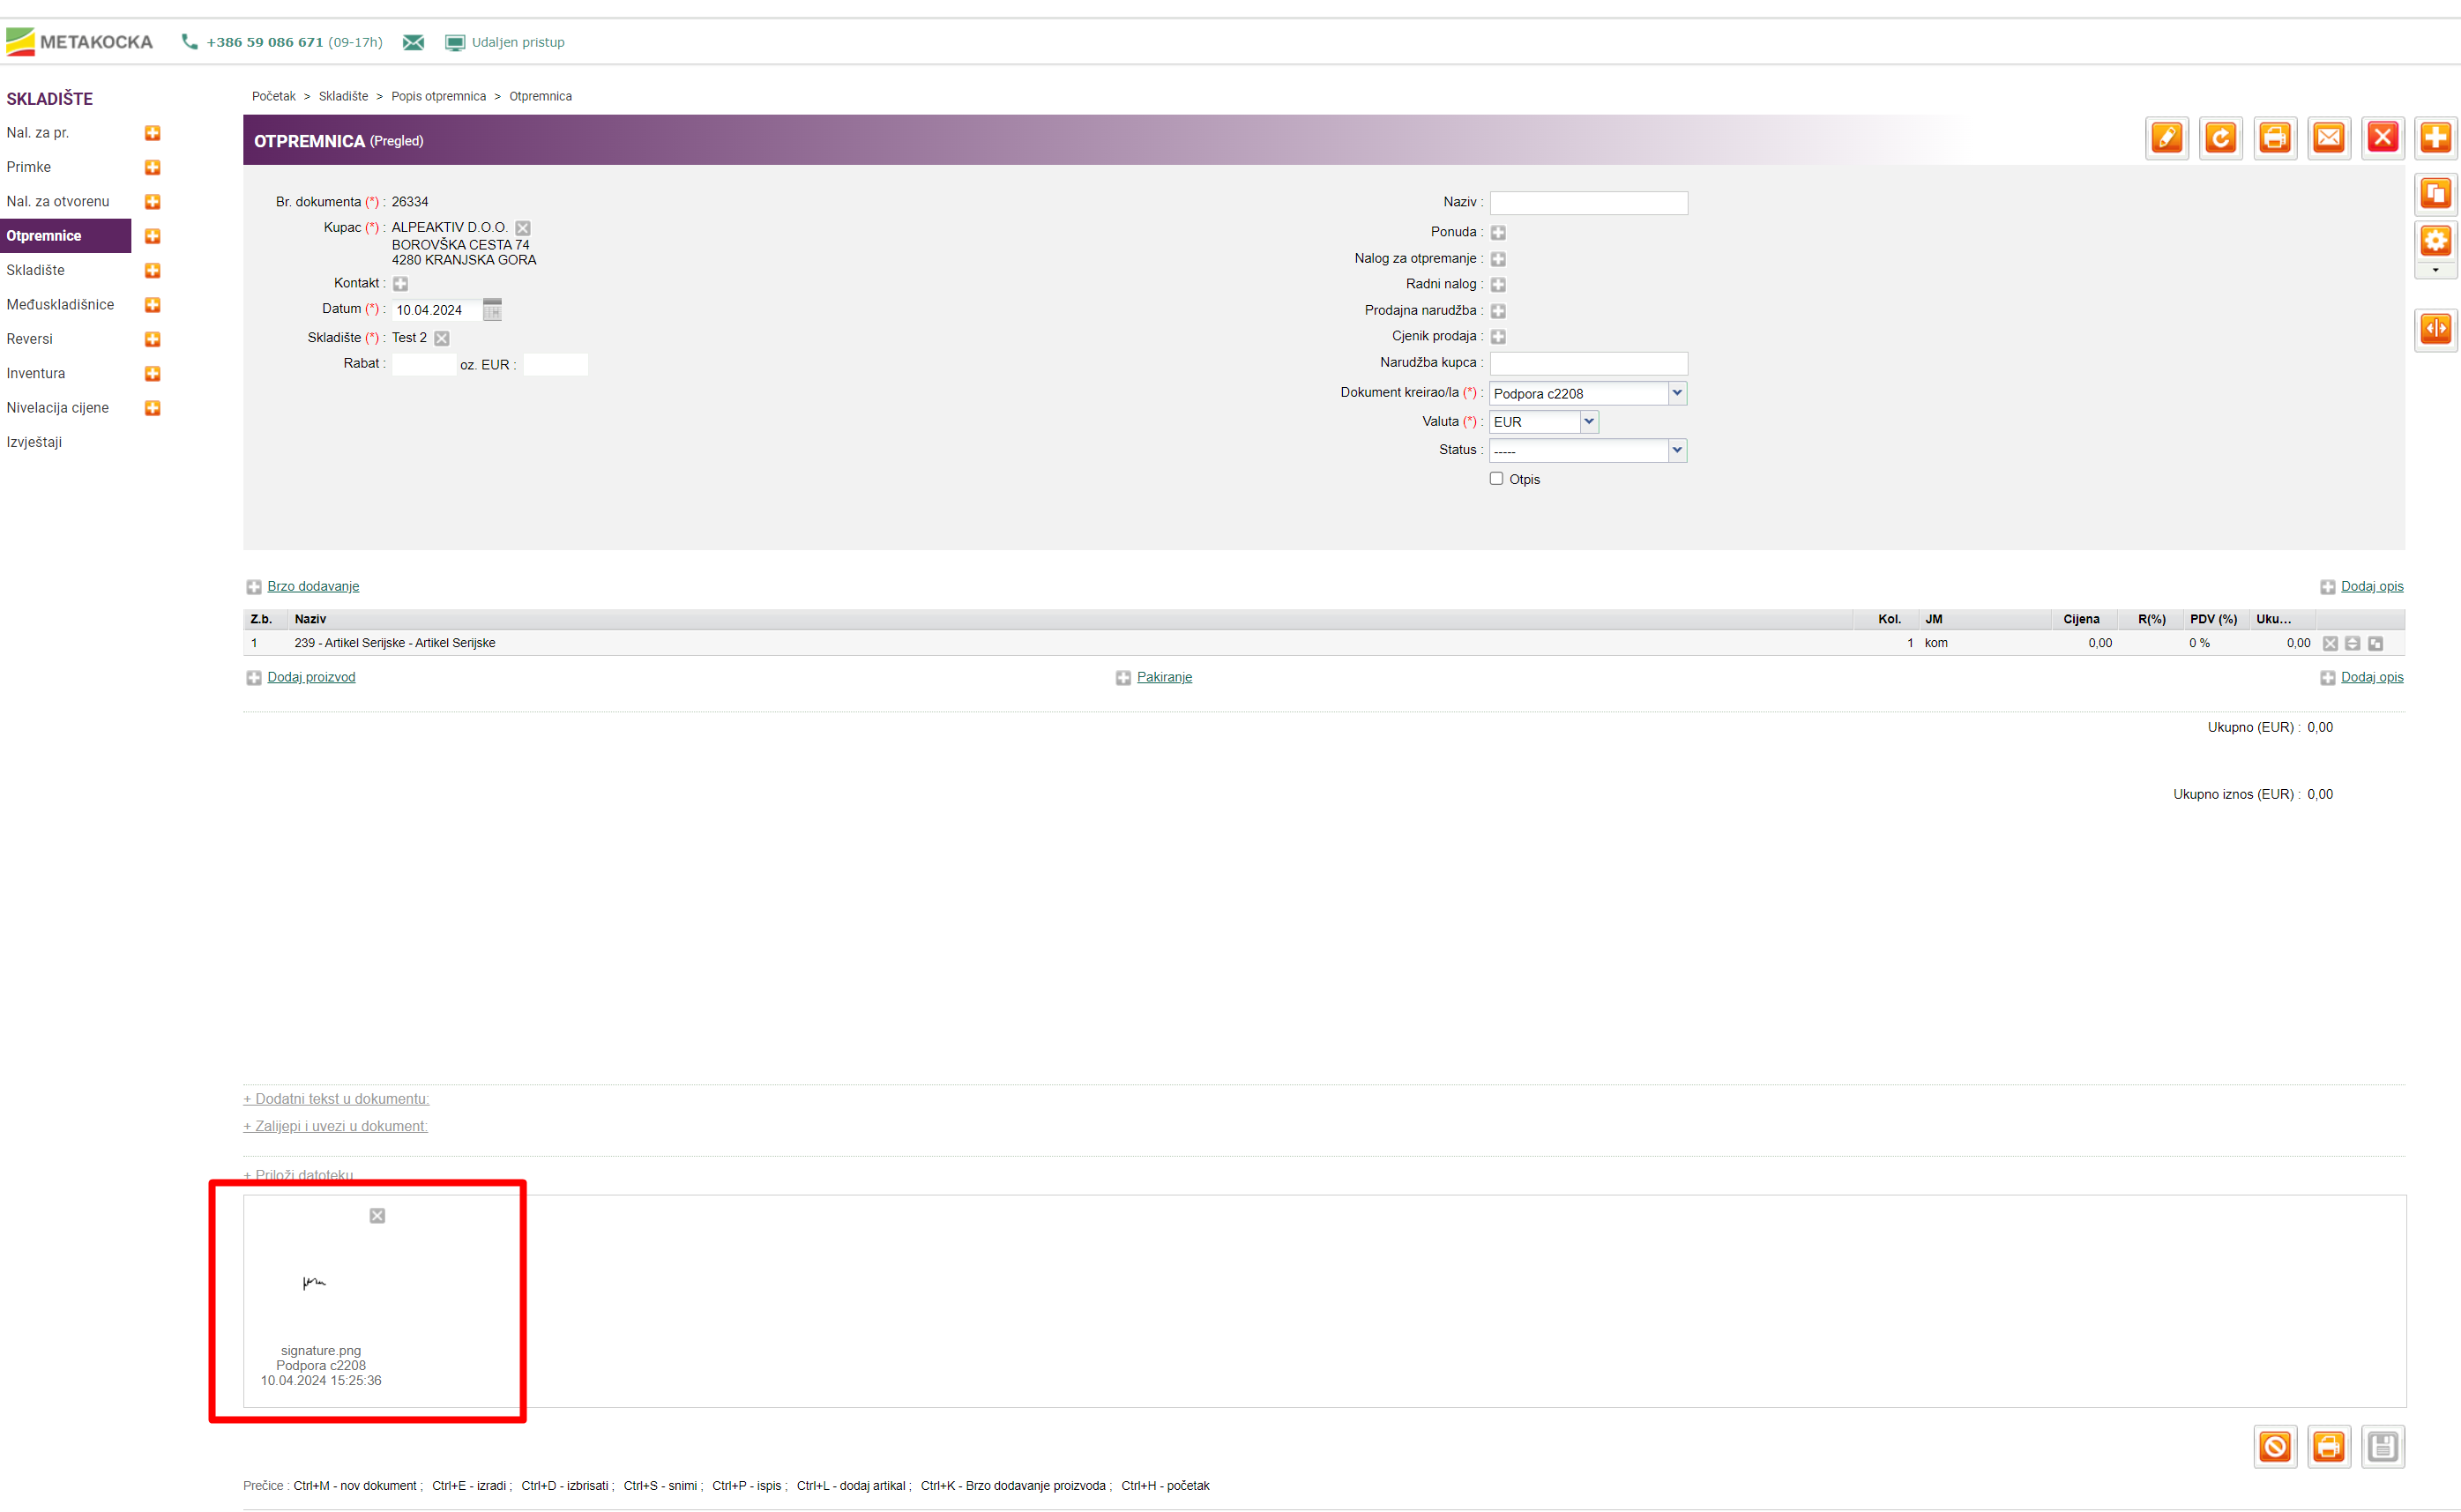Click the orange plus new document icon
This screenshot has height=1512, width=2461.
pyautogui.click(x=2435, y=138)
